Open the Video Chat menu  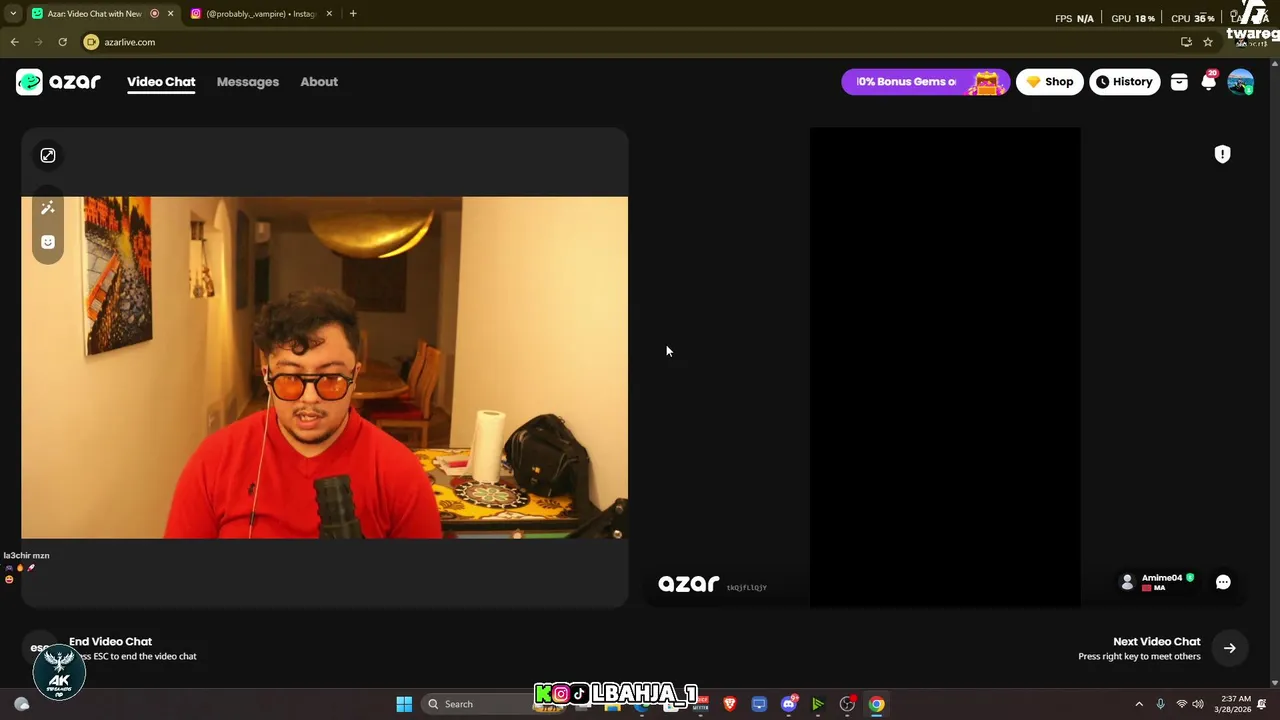click(x=161, y=82)
